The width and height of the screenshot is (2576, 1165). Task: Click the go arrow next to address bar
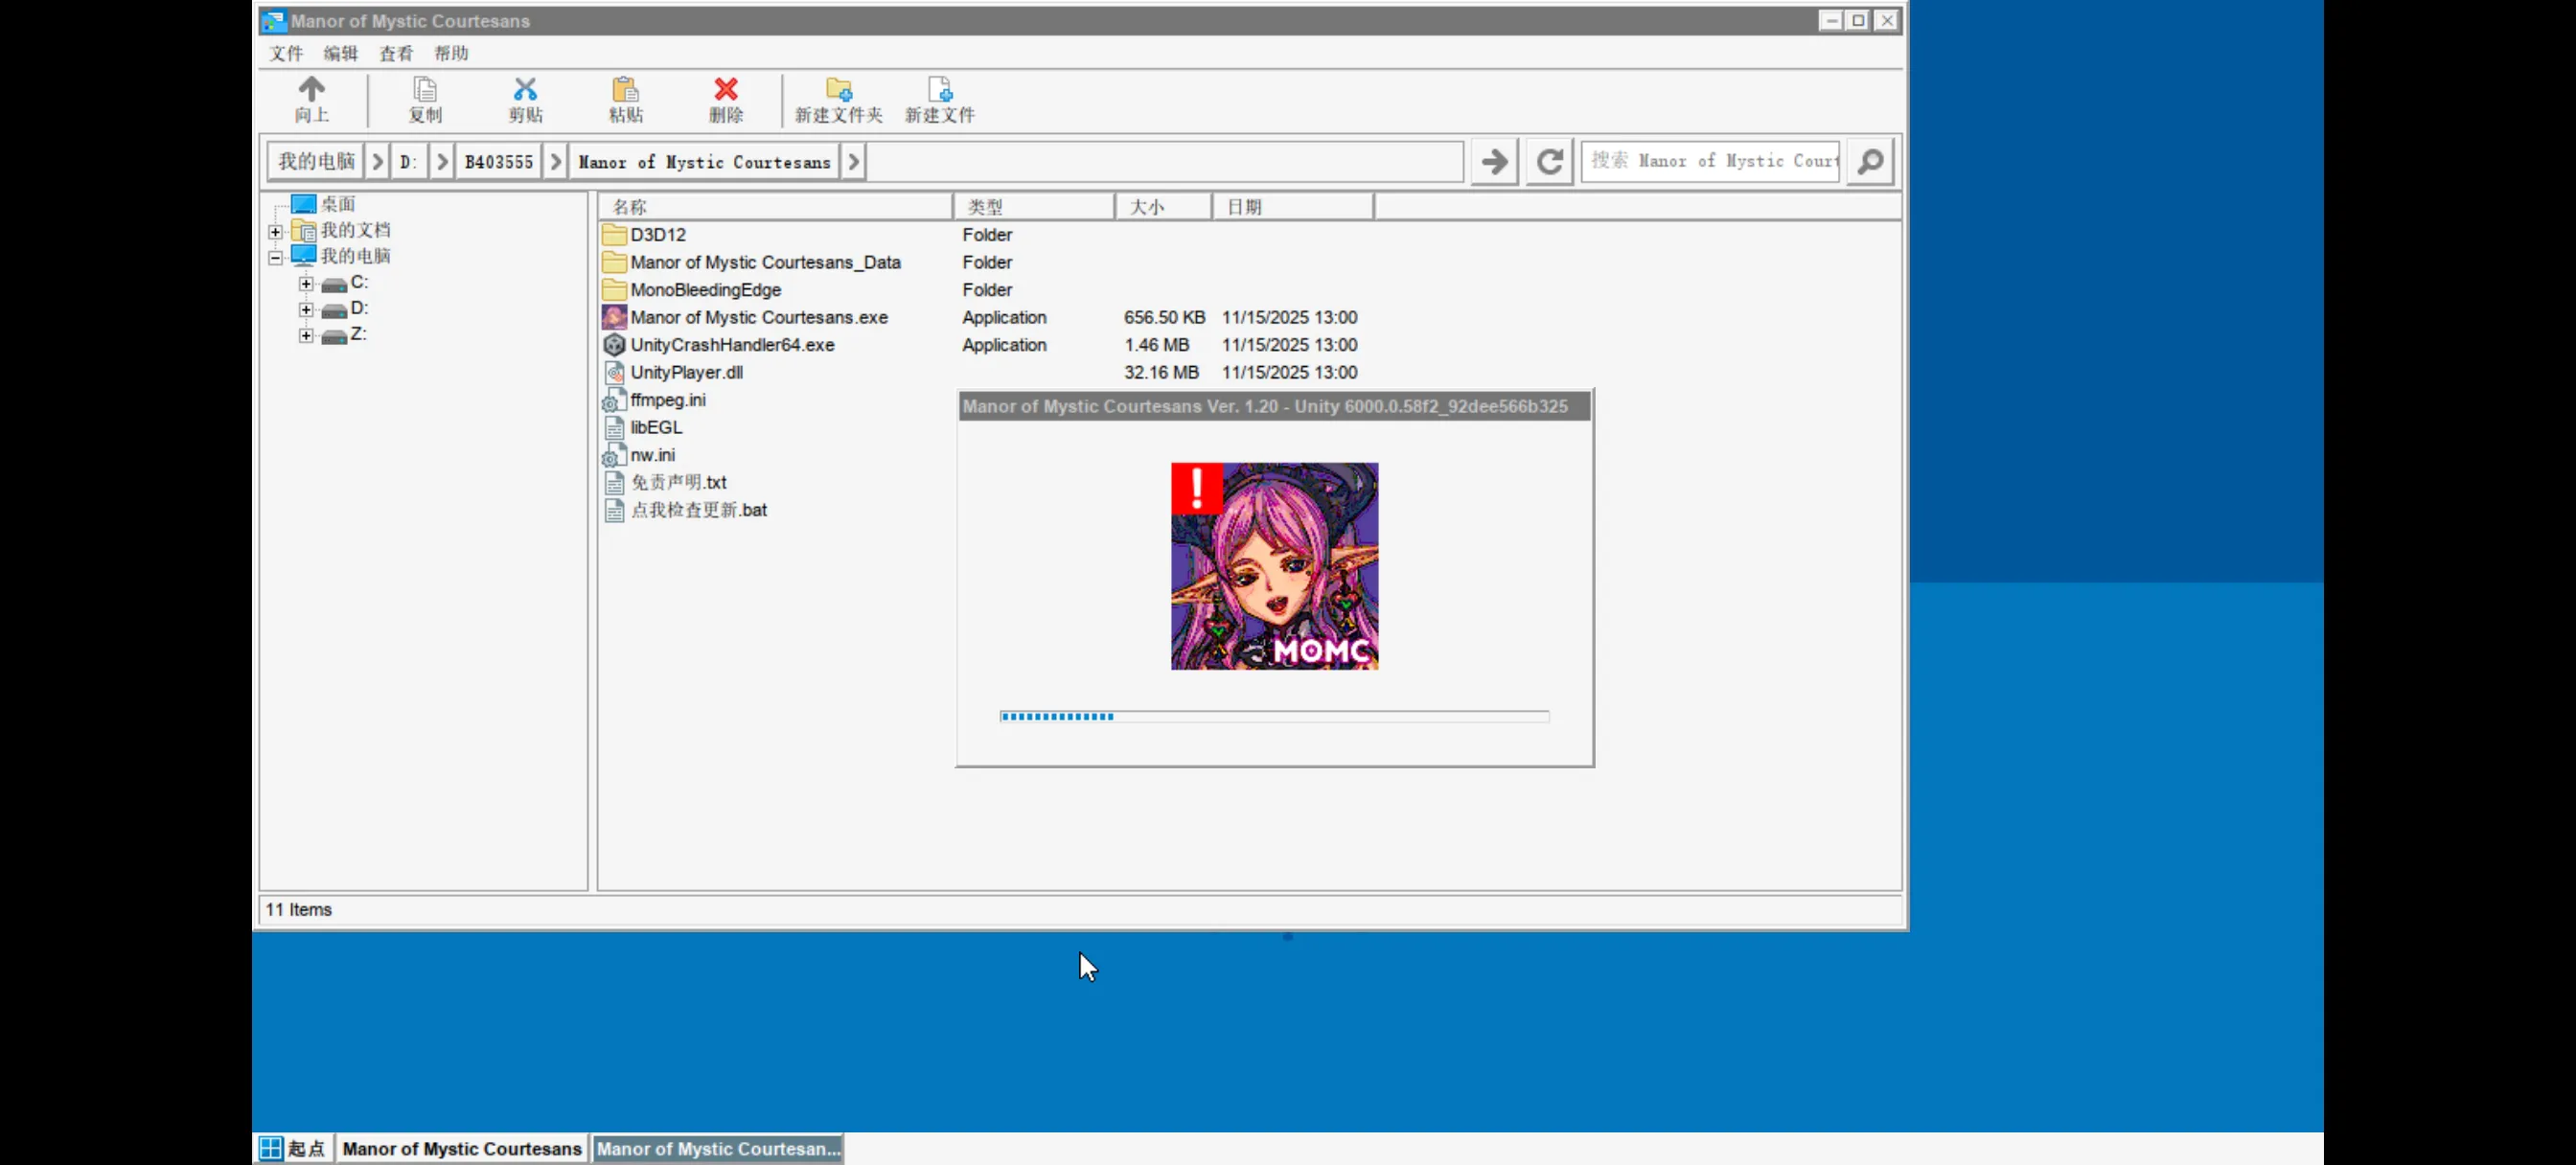(1494, 162)
